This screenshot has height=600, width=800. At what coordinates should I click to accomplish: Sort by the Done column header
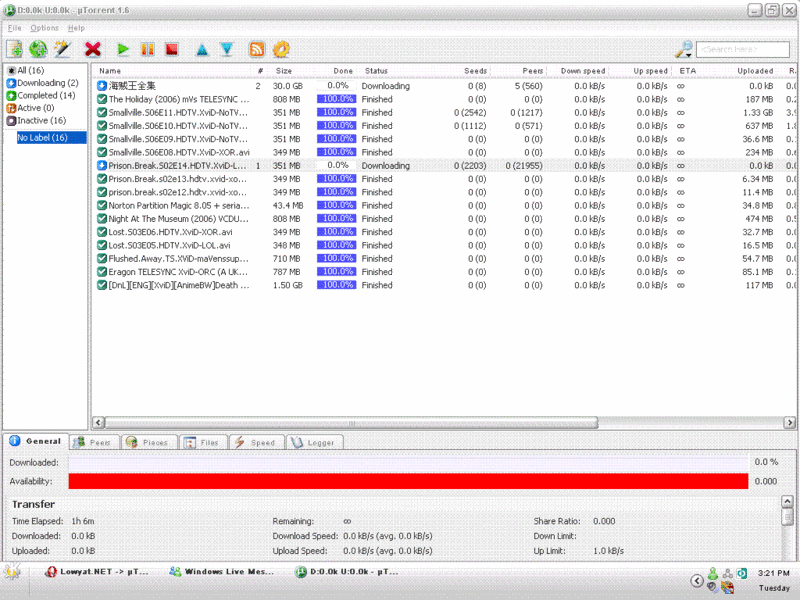343,71
